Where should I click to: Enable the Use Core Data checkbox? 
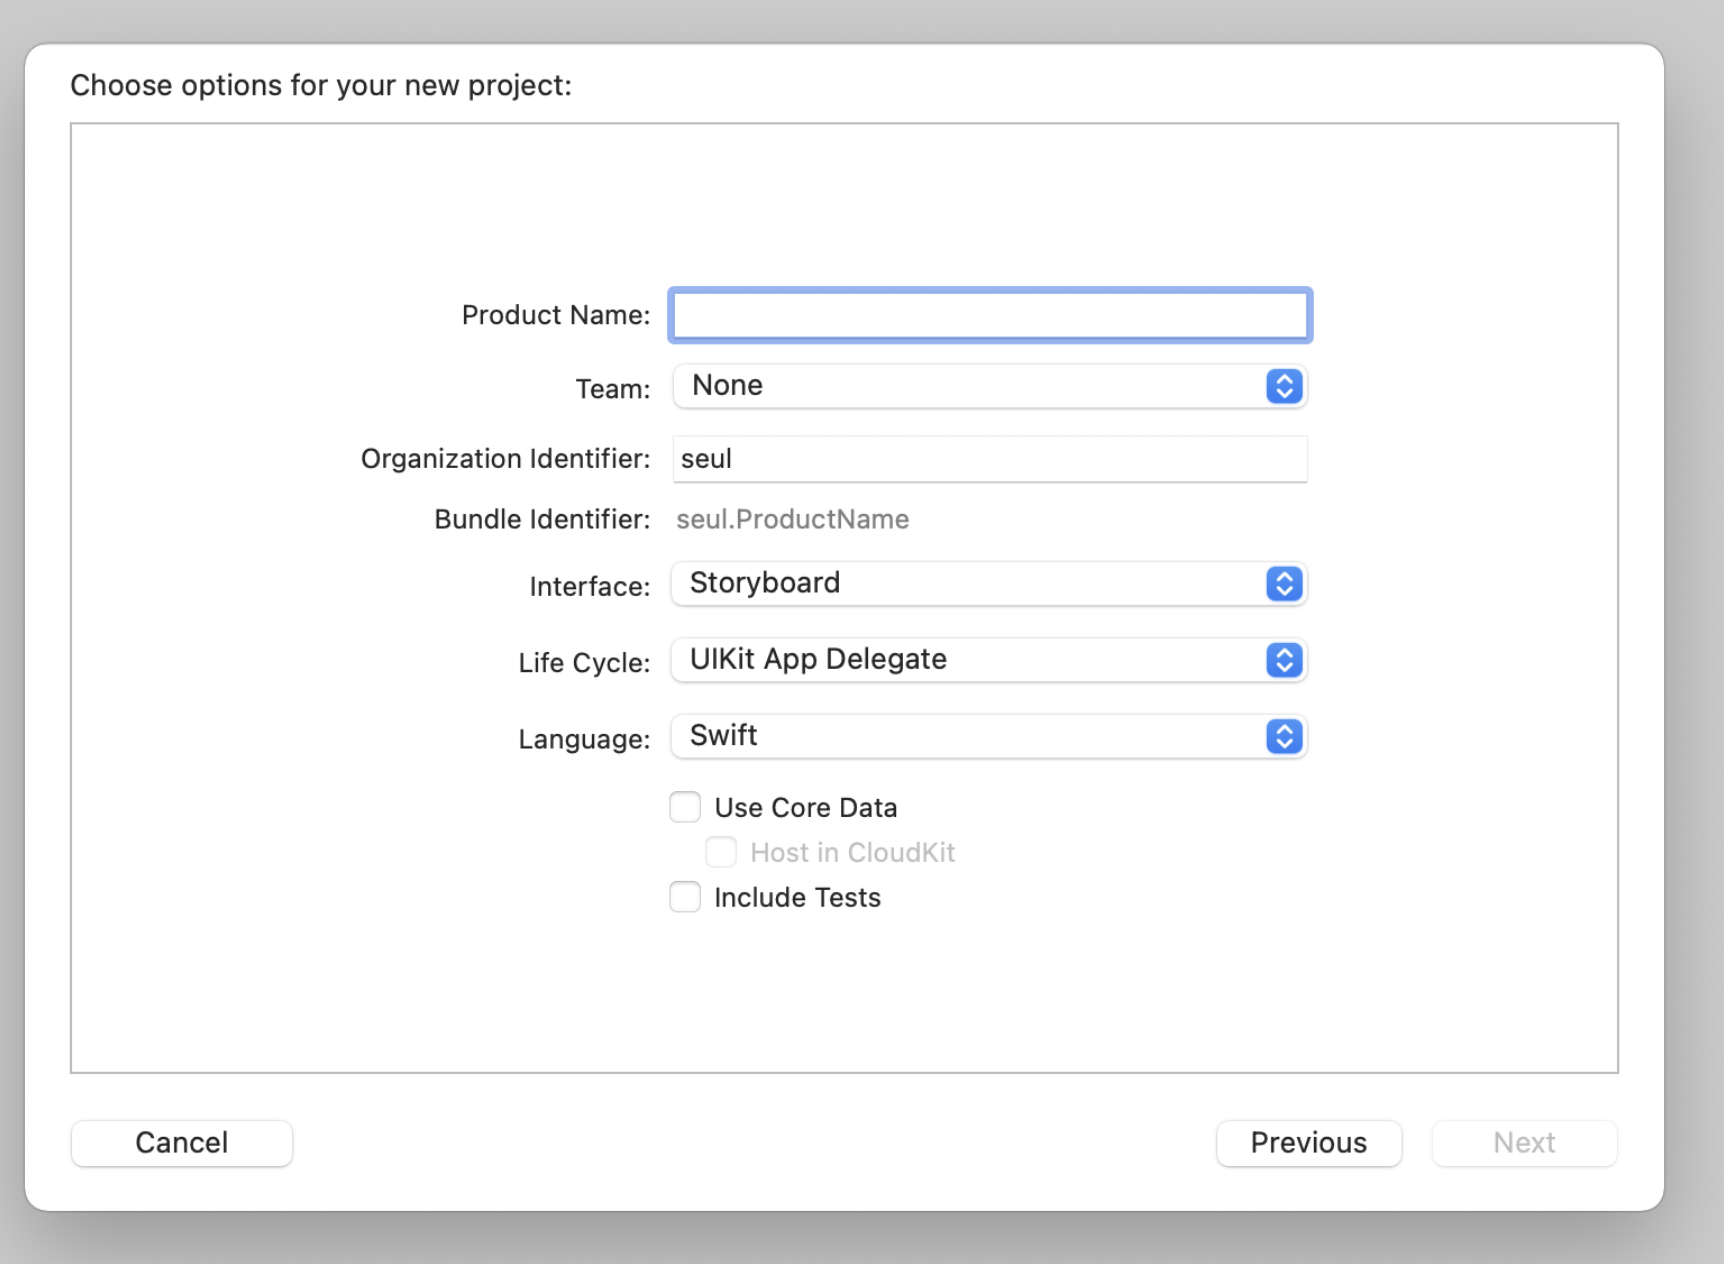coord(685,807)
